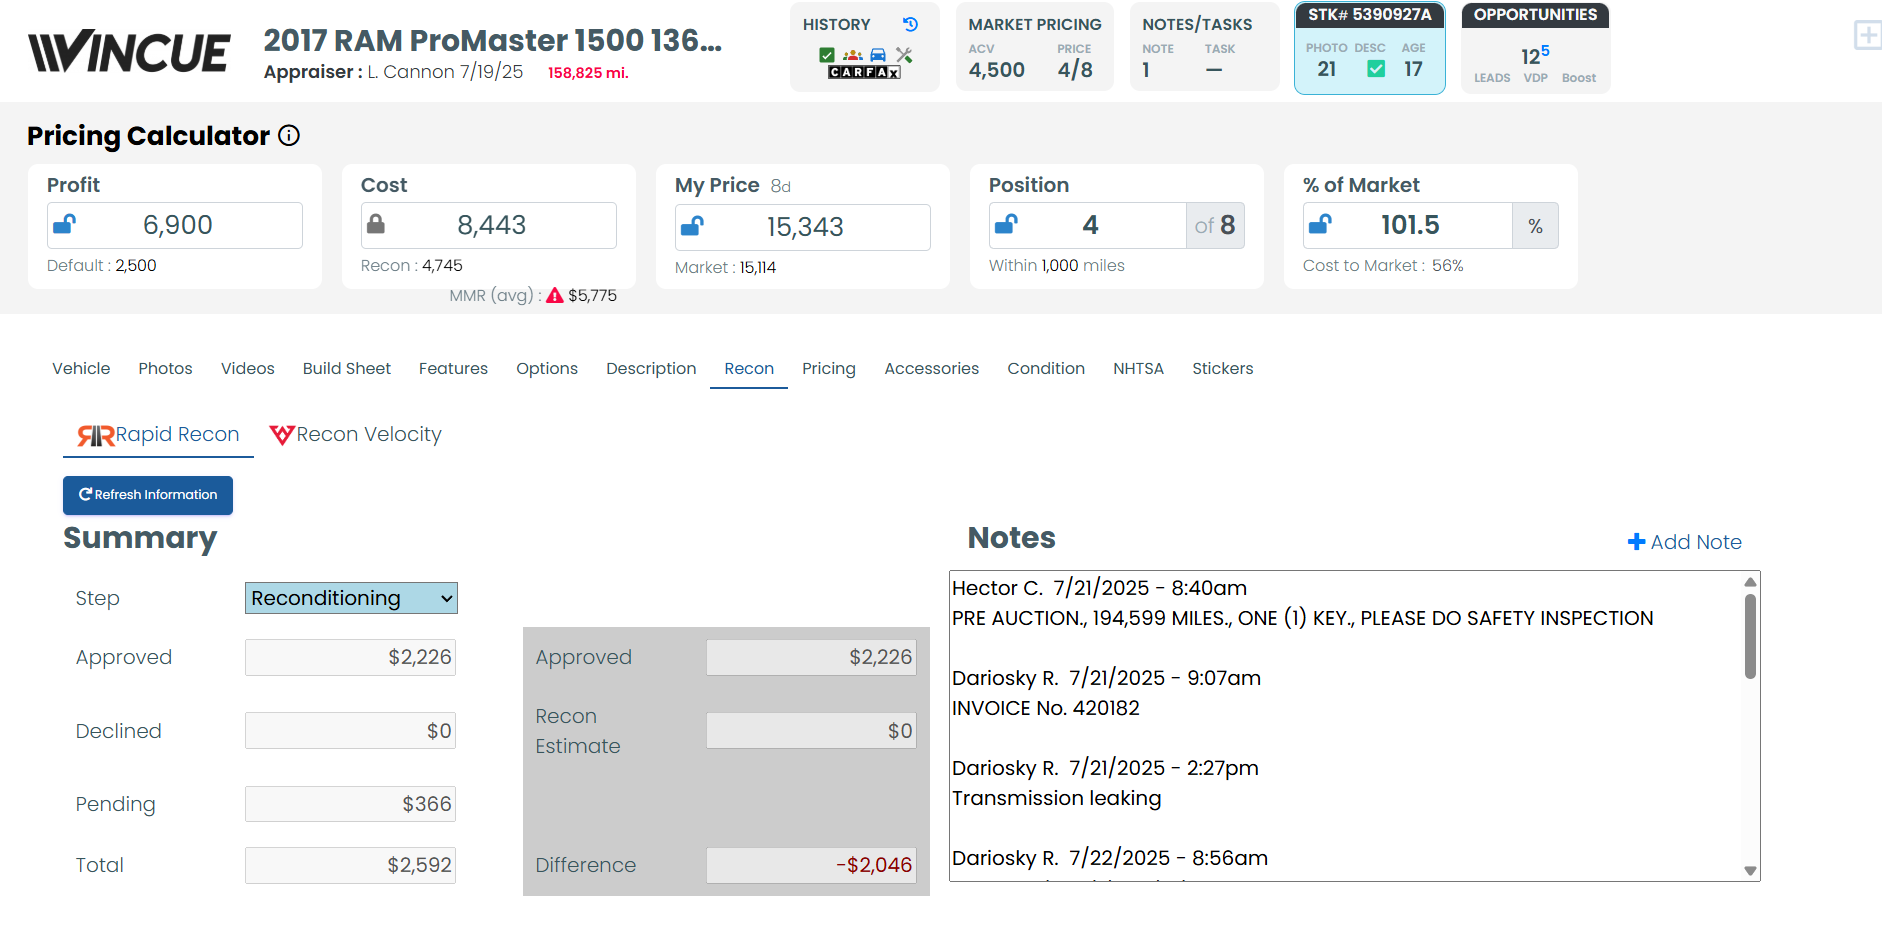Click the WINCUE logo
Viewport: 1882px width, 936px height.
(129, 52)
